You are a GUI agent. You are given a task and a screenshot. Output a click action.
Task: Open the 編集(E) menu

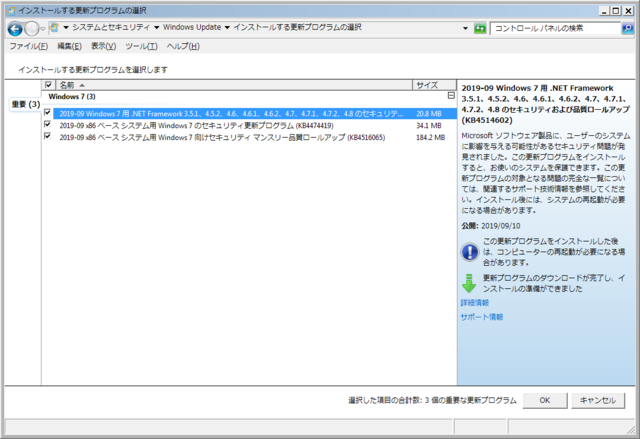point(69,46)
